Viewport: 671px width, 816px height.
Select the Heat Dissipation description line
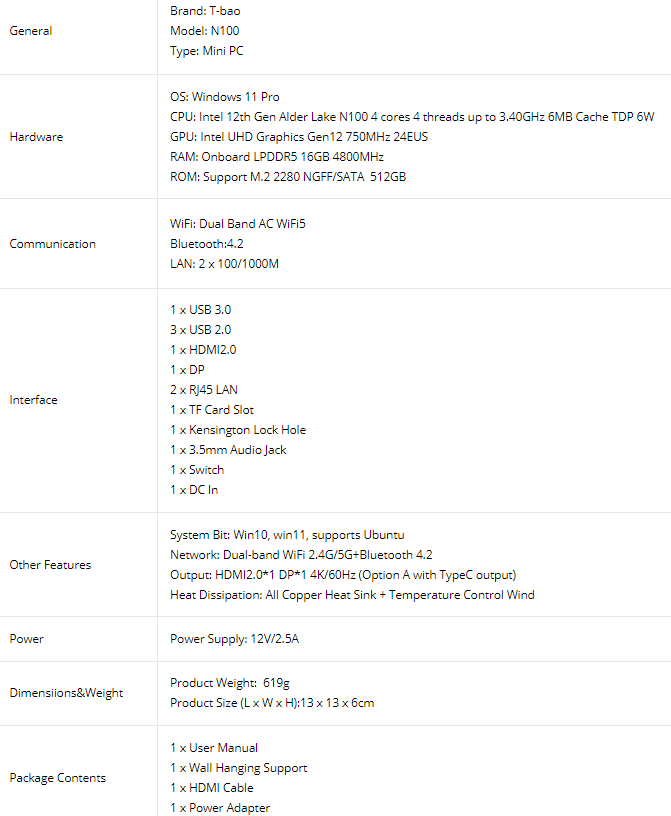(x=352, y=595)
